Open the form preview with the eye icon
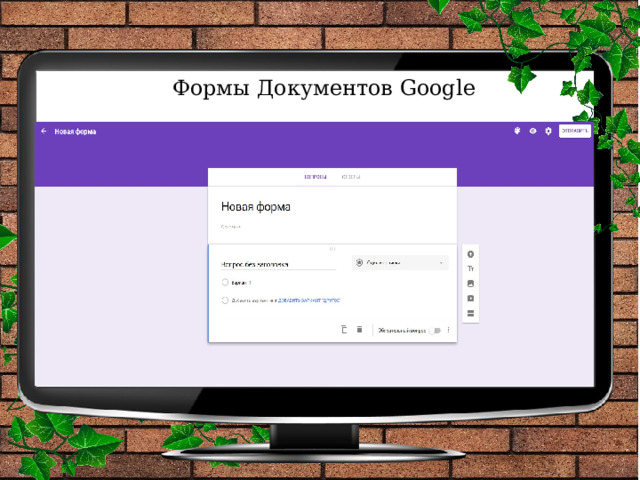 [x=533, y=131]
